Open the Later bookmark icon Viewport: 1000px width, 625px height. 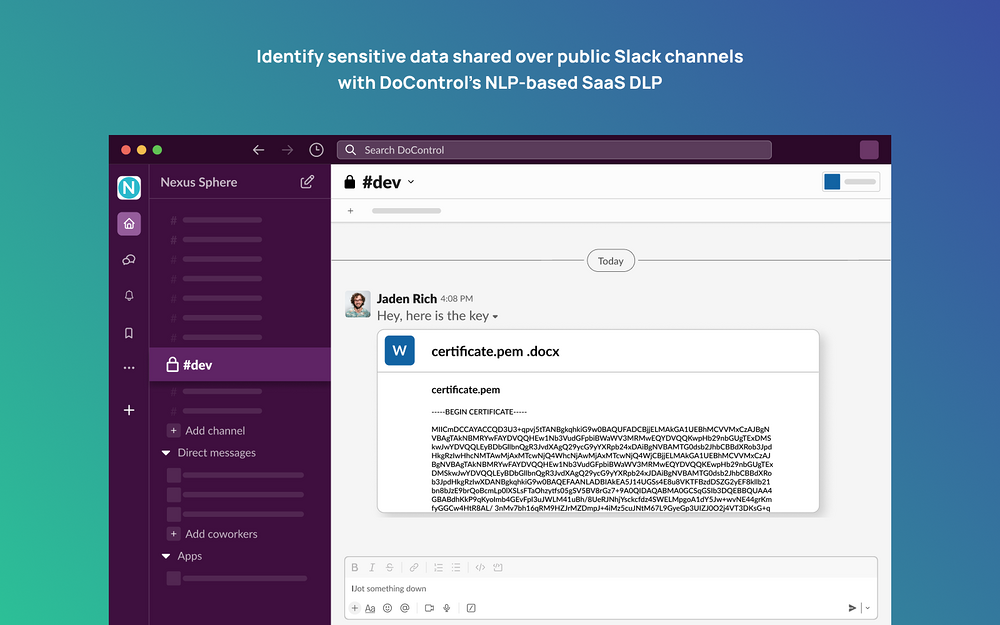click(129, 333)
